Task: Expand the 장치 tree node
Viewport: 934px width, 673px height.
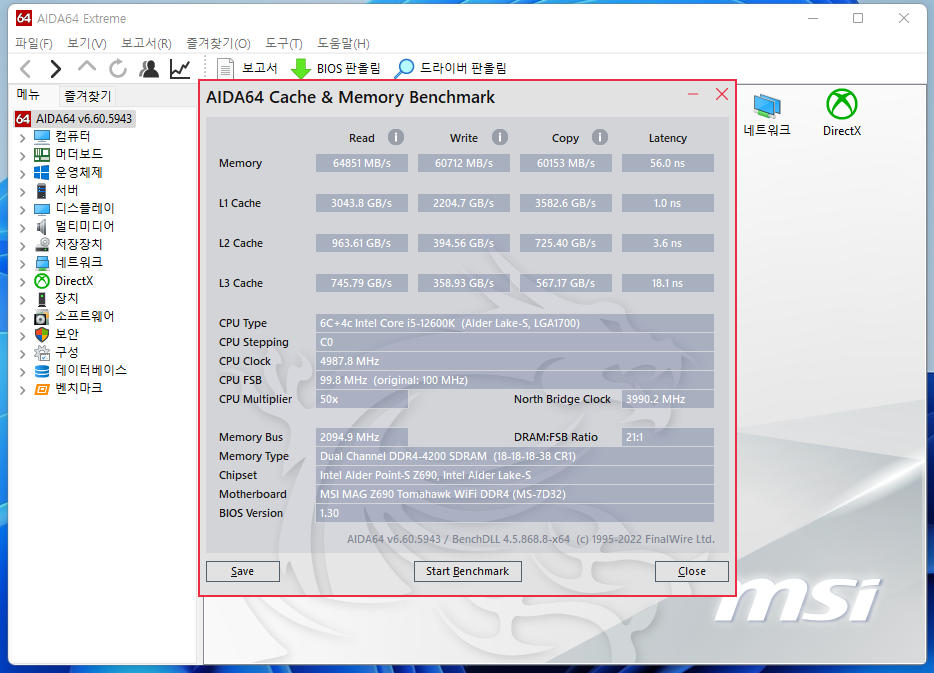Action: coord(22,300)
